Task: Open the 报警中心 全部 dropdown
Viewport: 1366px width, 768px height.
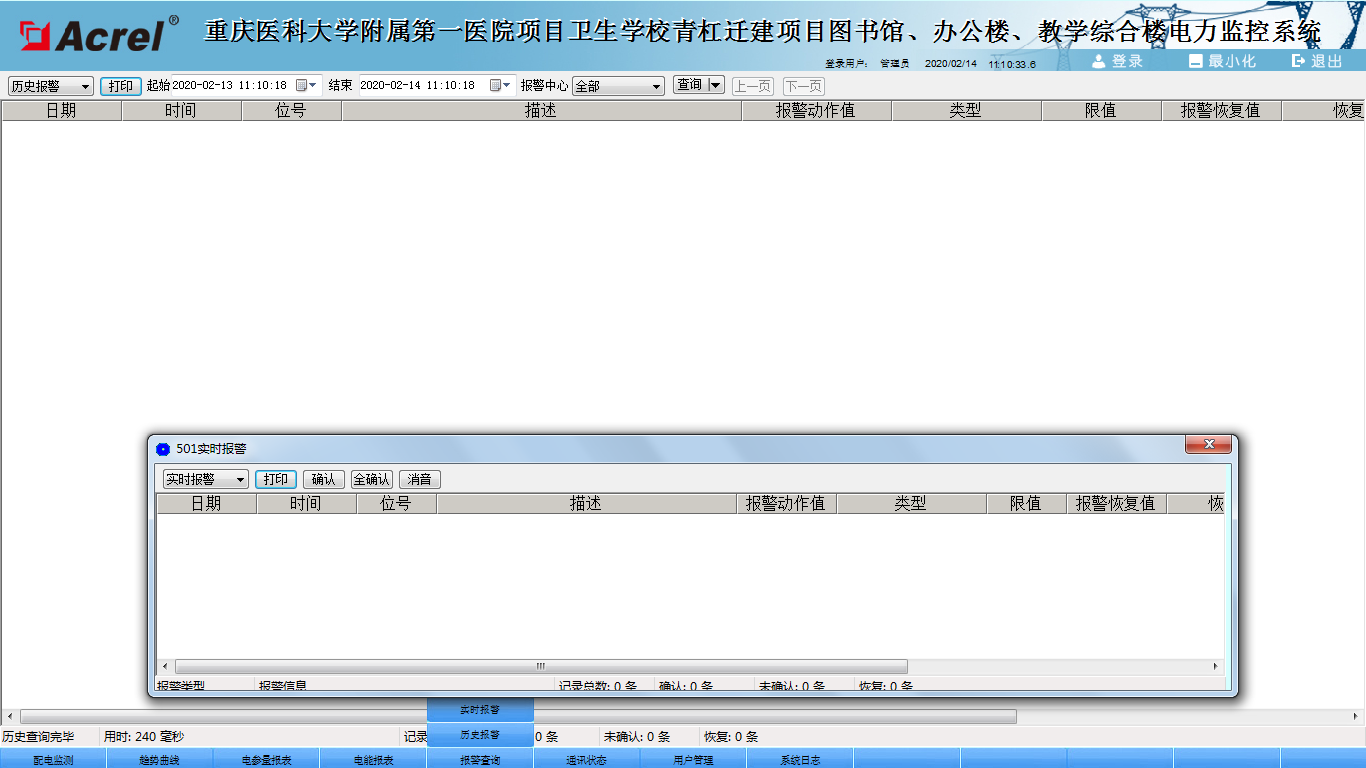Action: pyautogui.click(x=656, y=87)
